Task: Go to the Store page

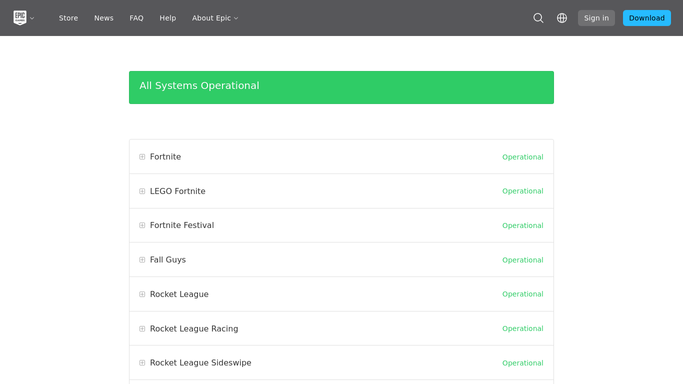Action: coord(68,18)
